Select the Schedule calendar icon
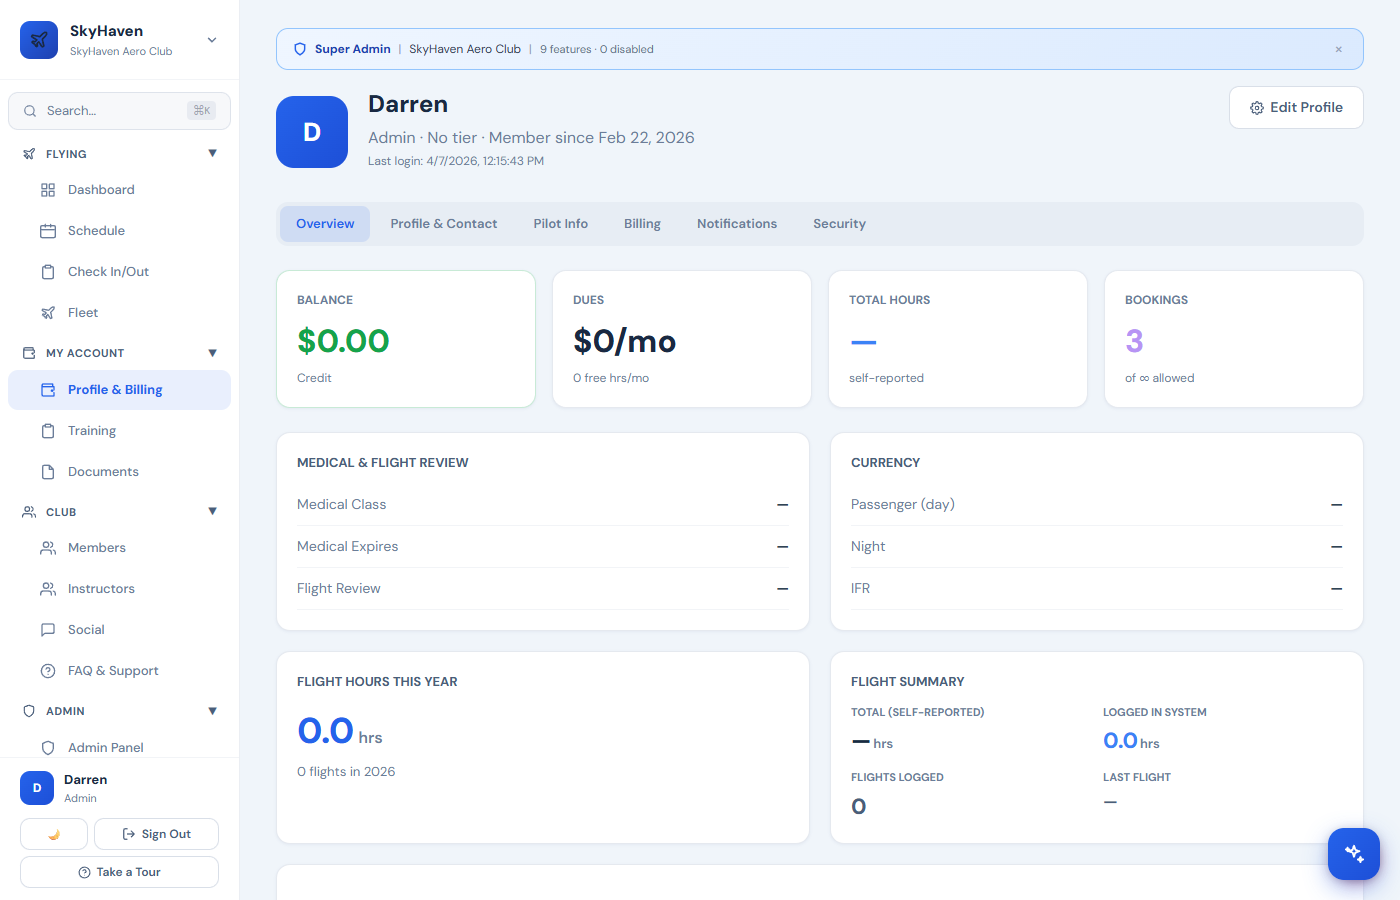Image resolution: width=1400 pixels, height=900 pixels. (48, 230)
